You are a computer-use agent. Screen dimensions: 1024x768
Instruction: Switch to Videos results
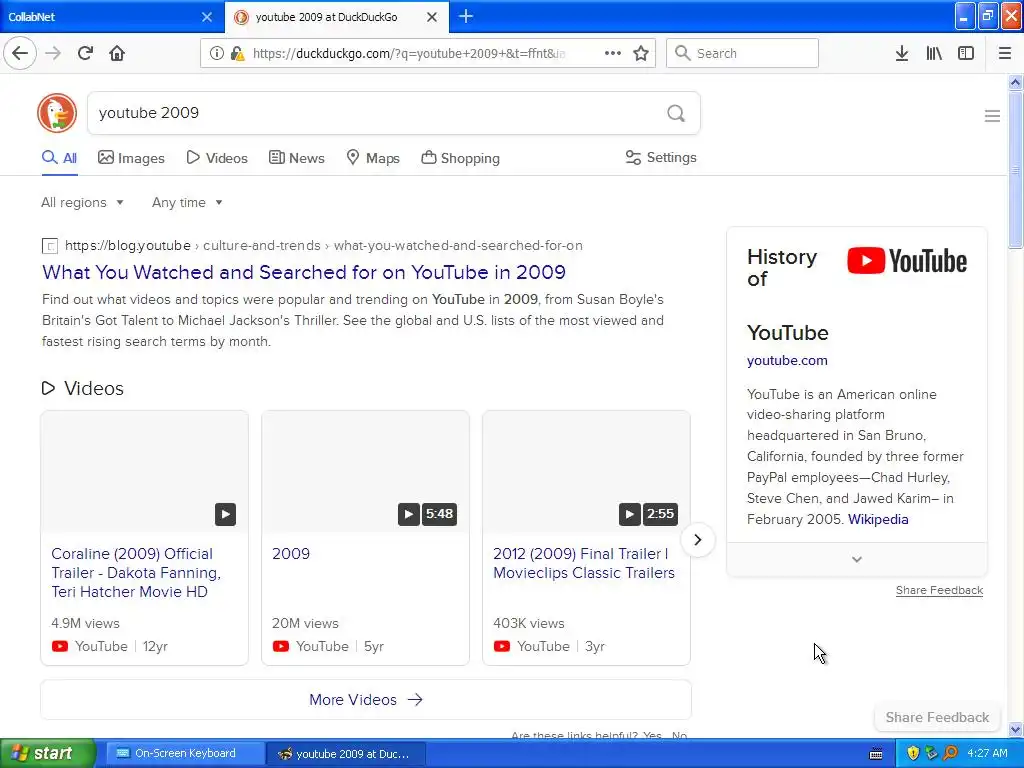pyautogui.click(x=217, y=158)
